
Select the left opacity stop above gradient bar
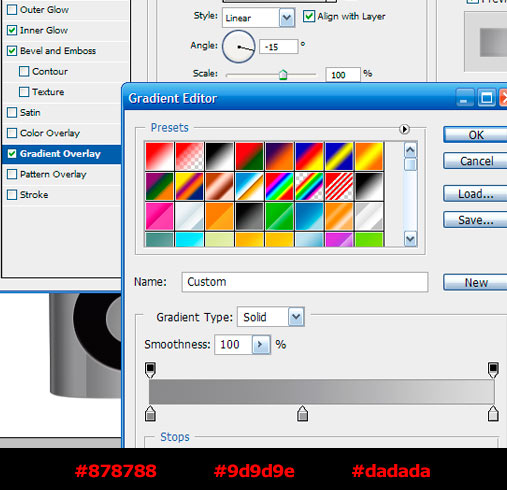click(x=150, y=370)
